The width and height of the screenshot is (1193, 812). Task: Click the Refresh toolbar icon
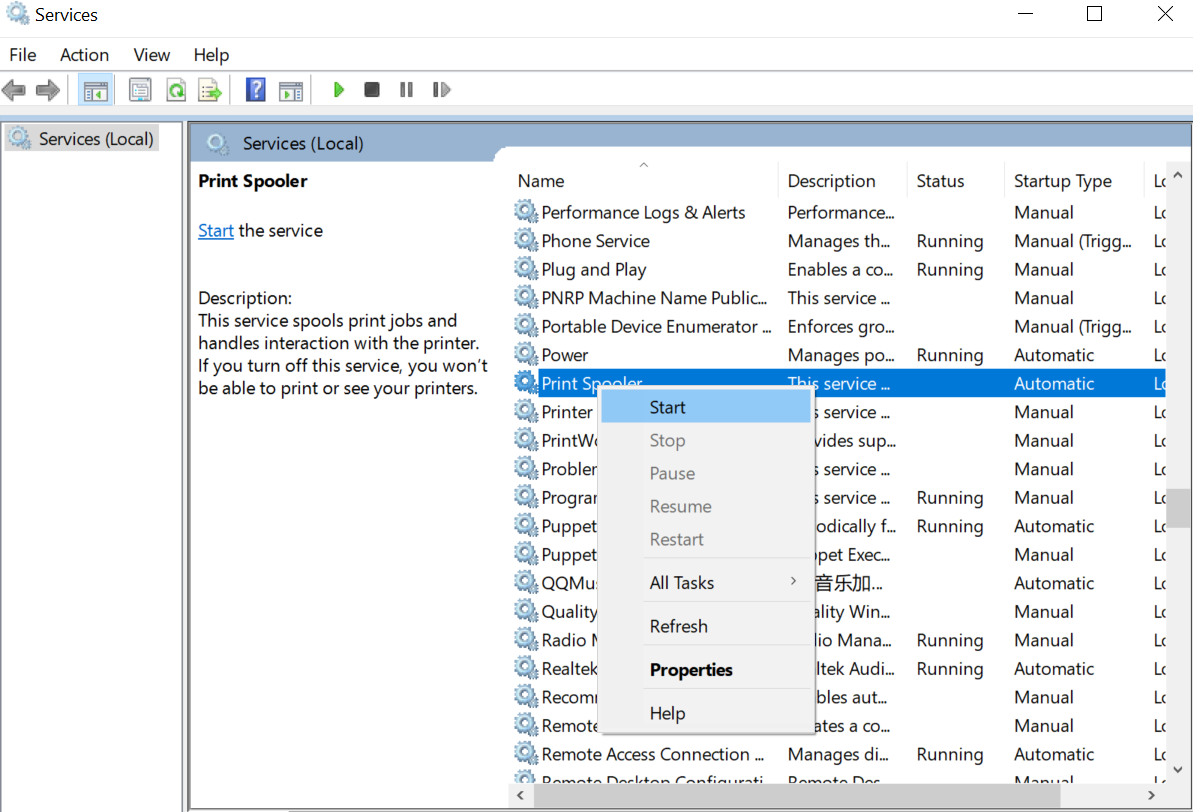point(176,89)
